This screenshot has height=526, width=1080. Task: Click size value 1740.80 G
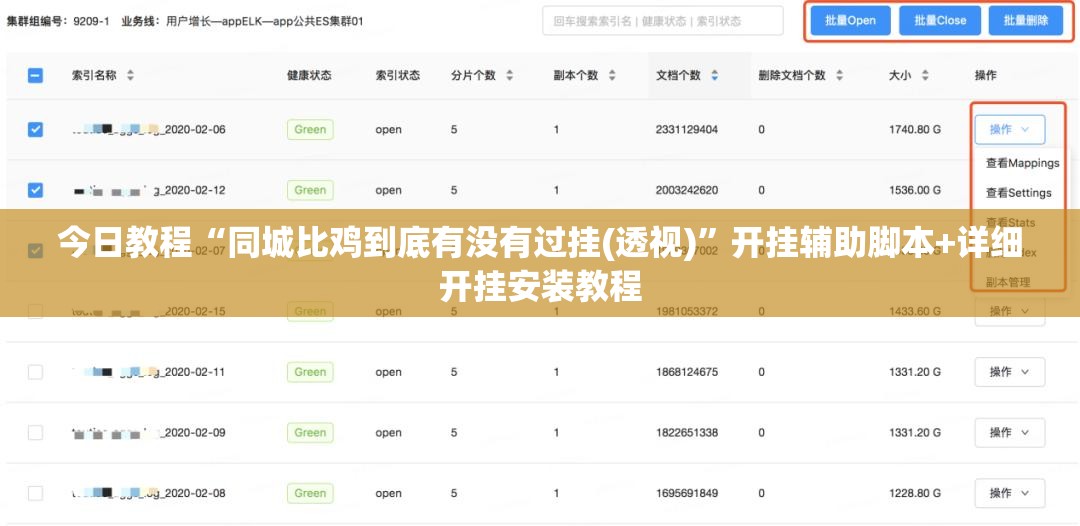tap(915, 129)
